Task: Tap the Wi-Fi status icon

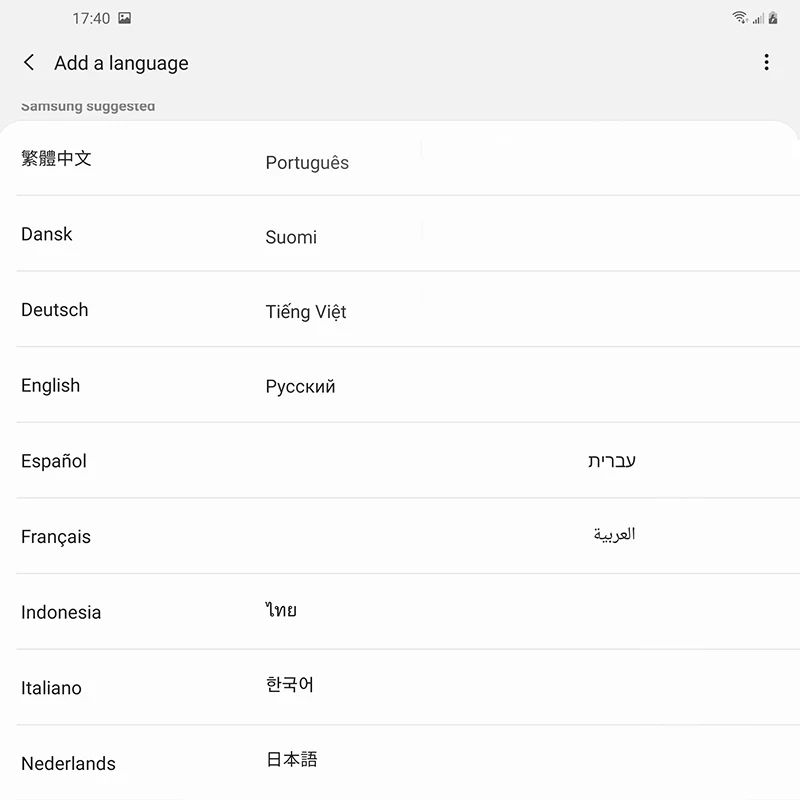Action: (x=739, y=18)
